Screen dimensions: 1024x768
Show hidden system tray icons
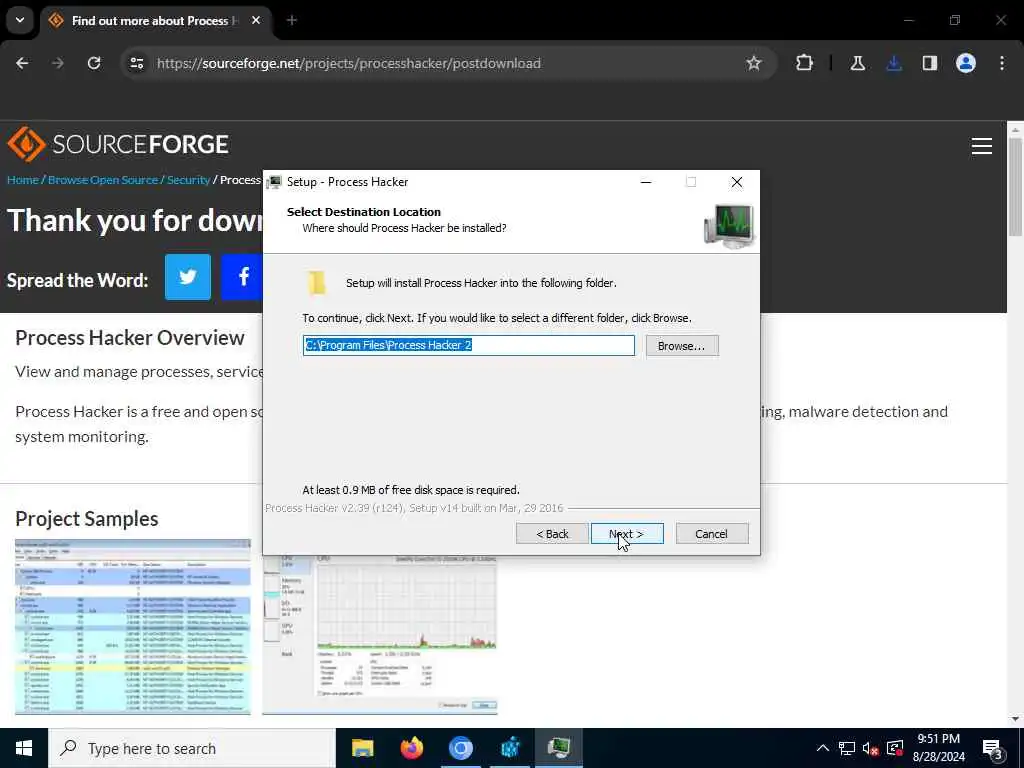[823, 748]
